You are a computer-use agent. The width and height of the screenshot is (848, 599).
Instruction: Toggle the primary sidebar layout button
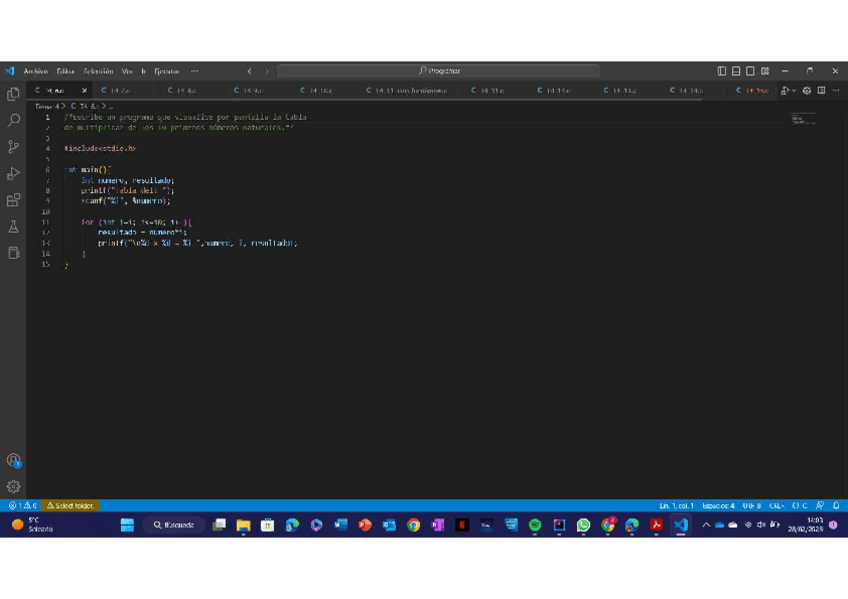pos(722,71)
